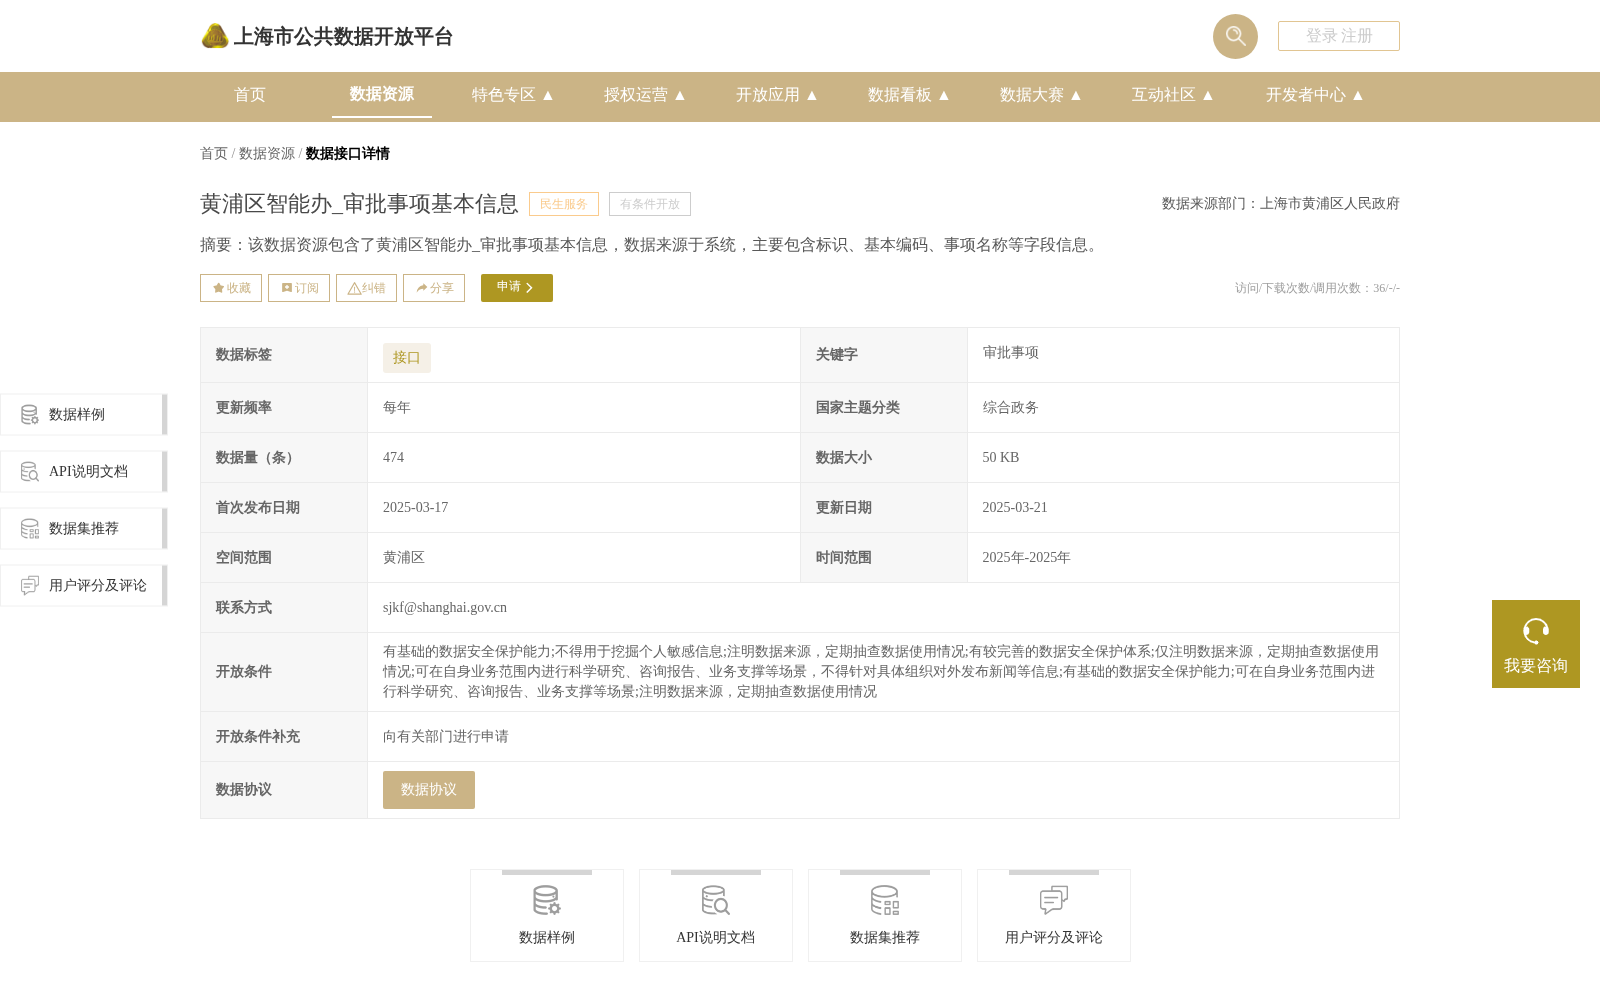Click the 每年 update frequency value
The height and width of the screenshot is (1000, 1600).
(397, 408)
